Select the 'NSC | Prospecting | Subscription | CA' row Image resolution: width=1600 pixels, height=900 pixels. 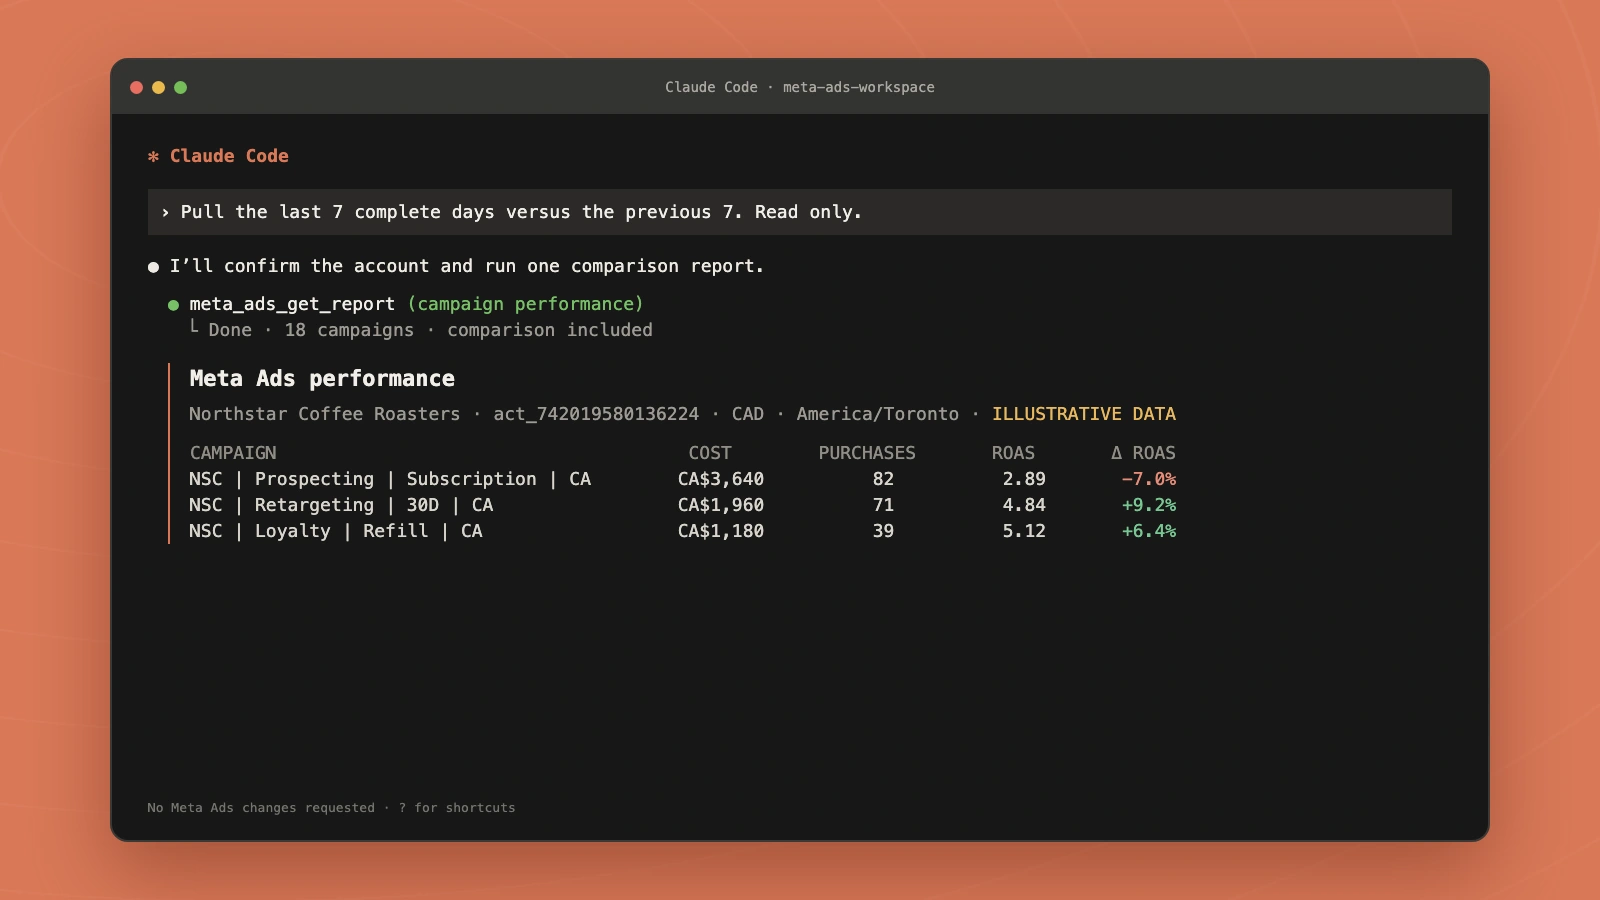683,479
